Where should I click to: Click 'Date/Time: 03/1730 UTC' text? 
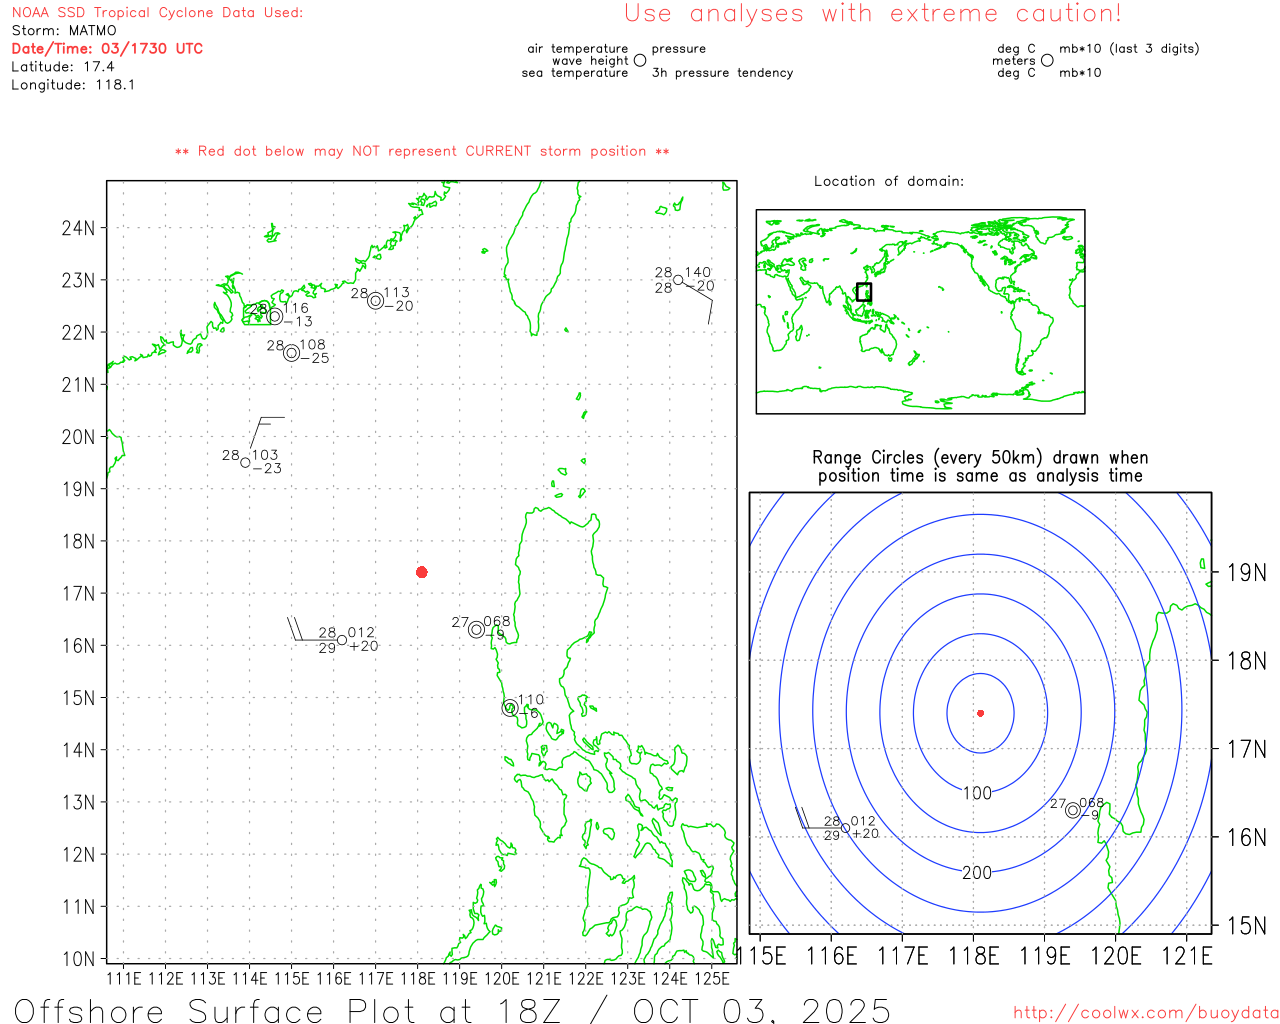[107, 48]
